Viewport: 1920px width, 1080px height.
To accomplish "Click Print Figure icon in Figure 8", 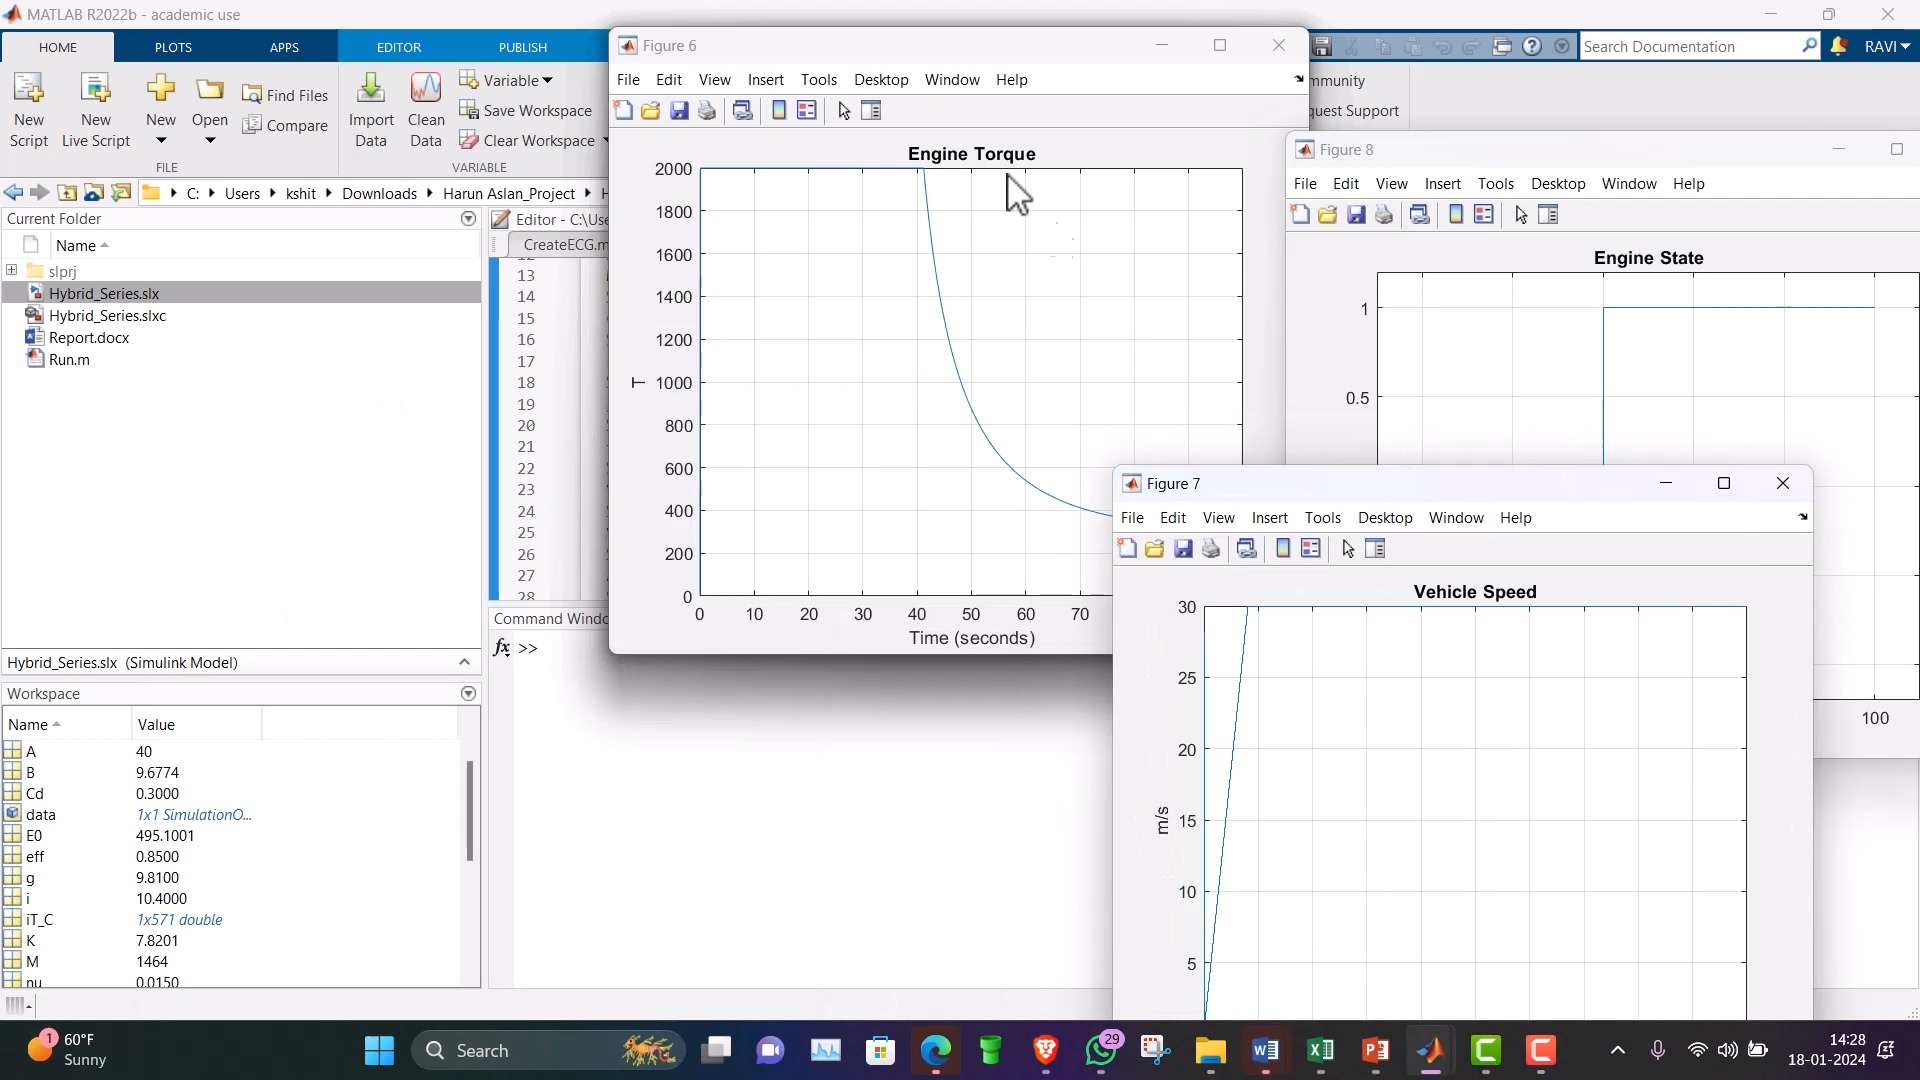I will (x=1384, y=215).
